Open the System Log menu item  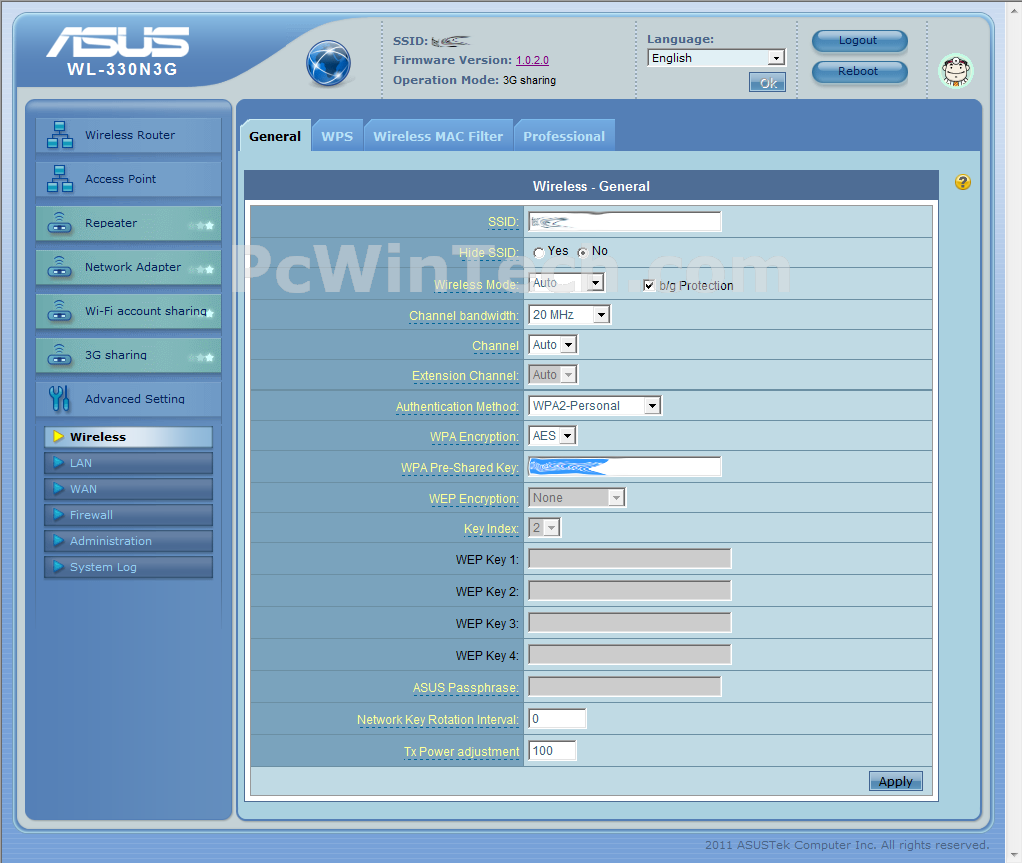pyautogui.click(x=128, y=567)
